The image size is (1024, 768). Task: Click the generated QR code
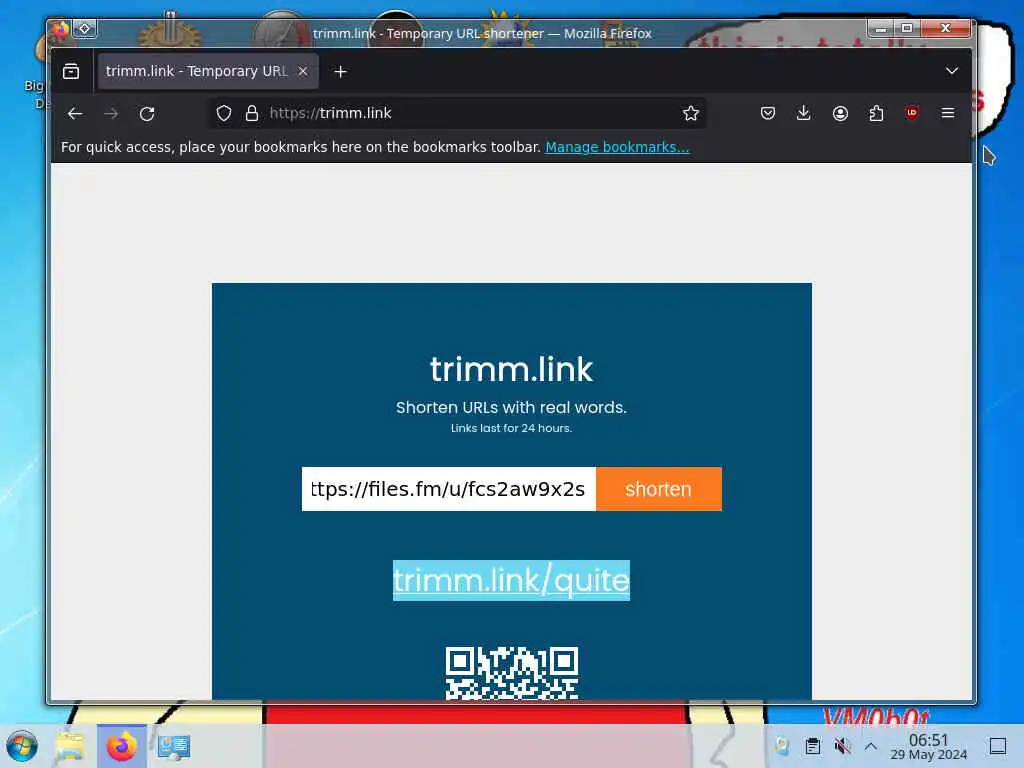pyautogui.click(x=511, y=673)
